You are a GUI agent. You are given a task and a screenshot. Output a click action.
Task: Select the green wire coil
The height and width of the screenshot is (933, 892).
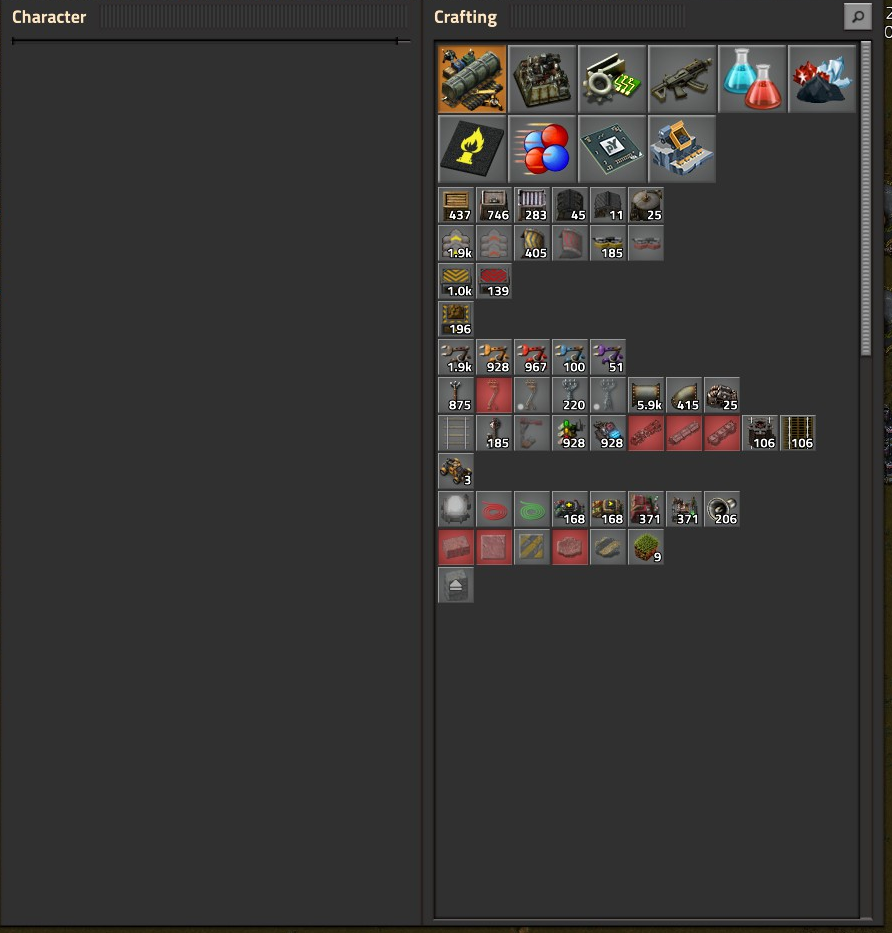[x=532, y=509]
